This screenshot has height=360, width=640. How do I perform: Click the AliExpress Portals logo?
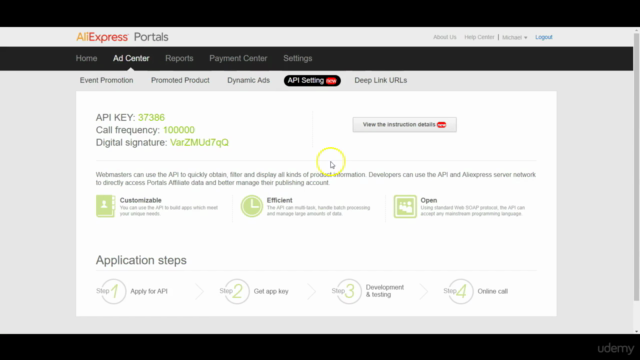click(122, 37)
